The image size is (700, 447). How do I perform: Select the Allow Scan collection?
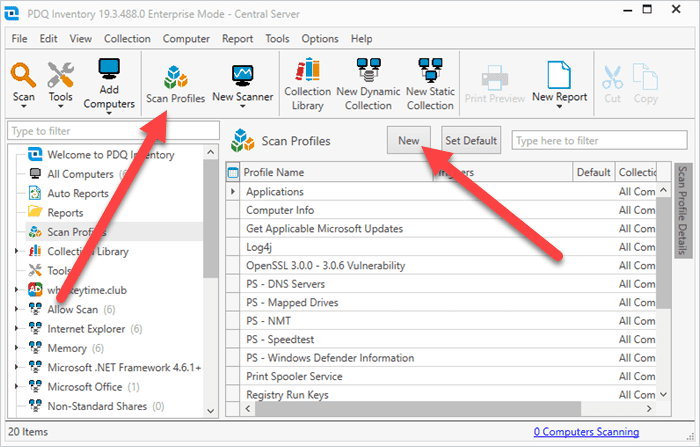(72, 309)
